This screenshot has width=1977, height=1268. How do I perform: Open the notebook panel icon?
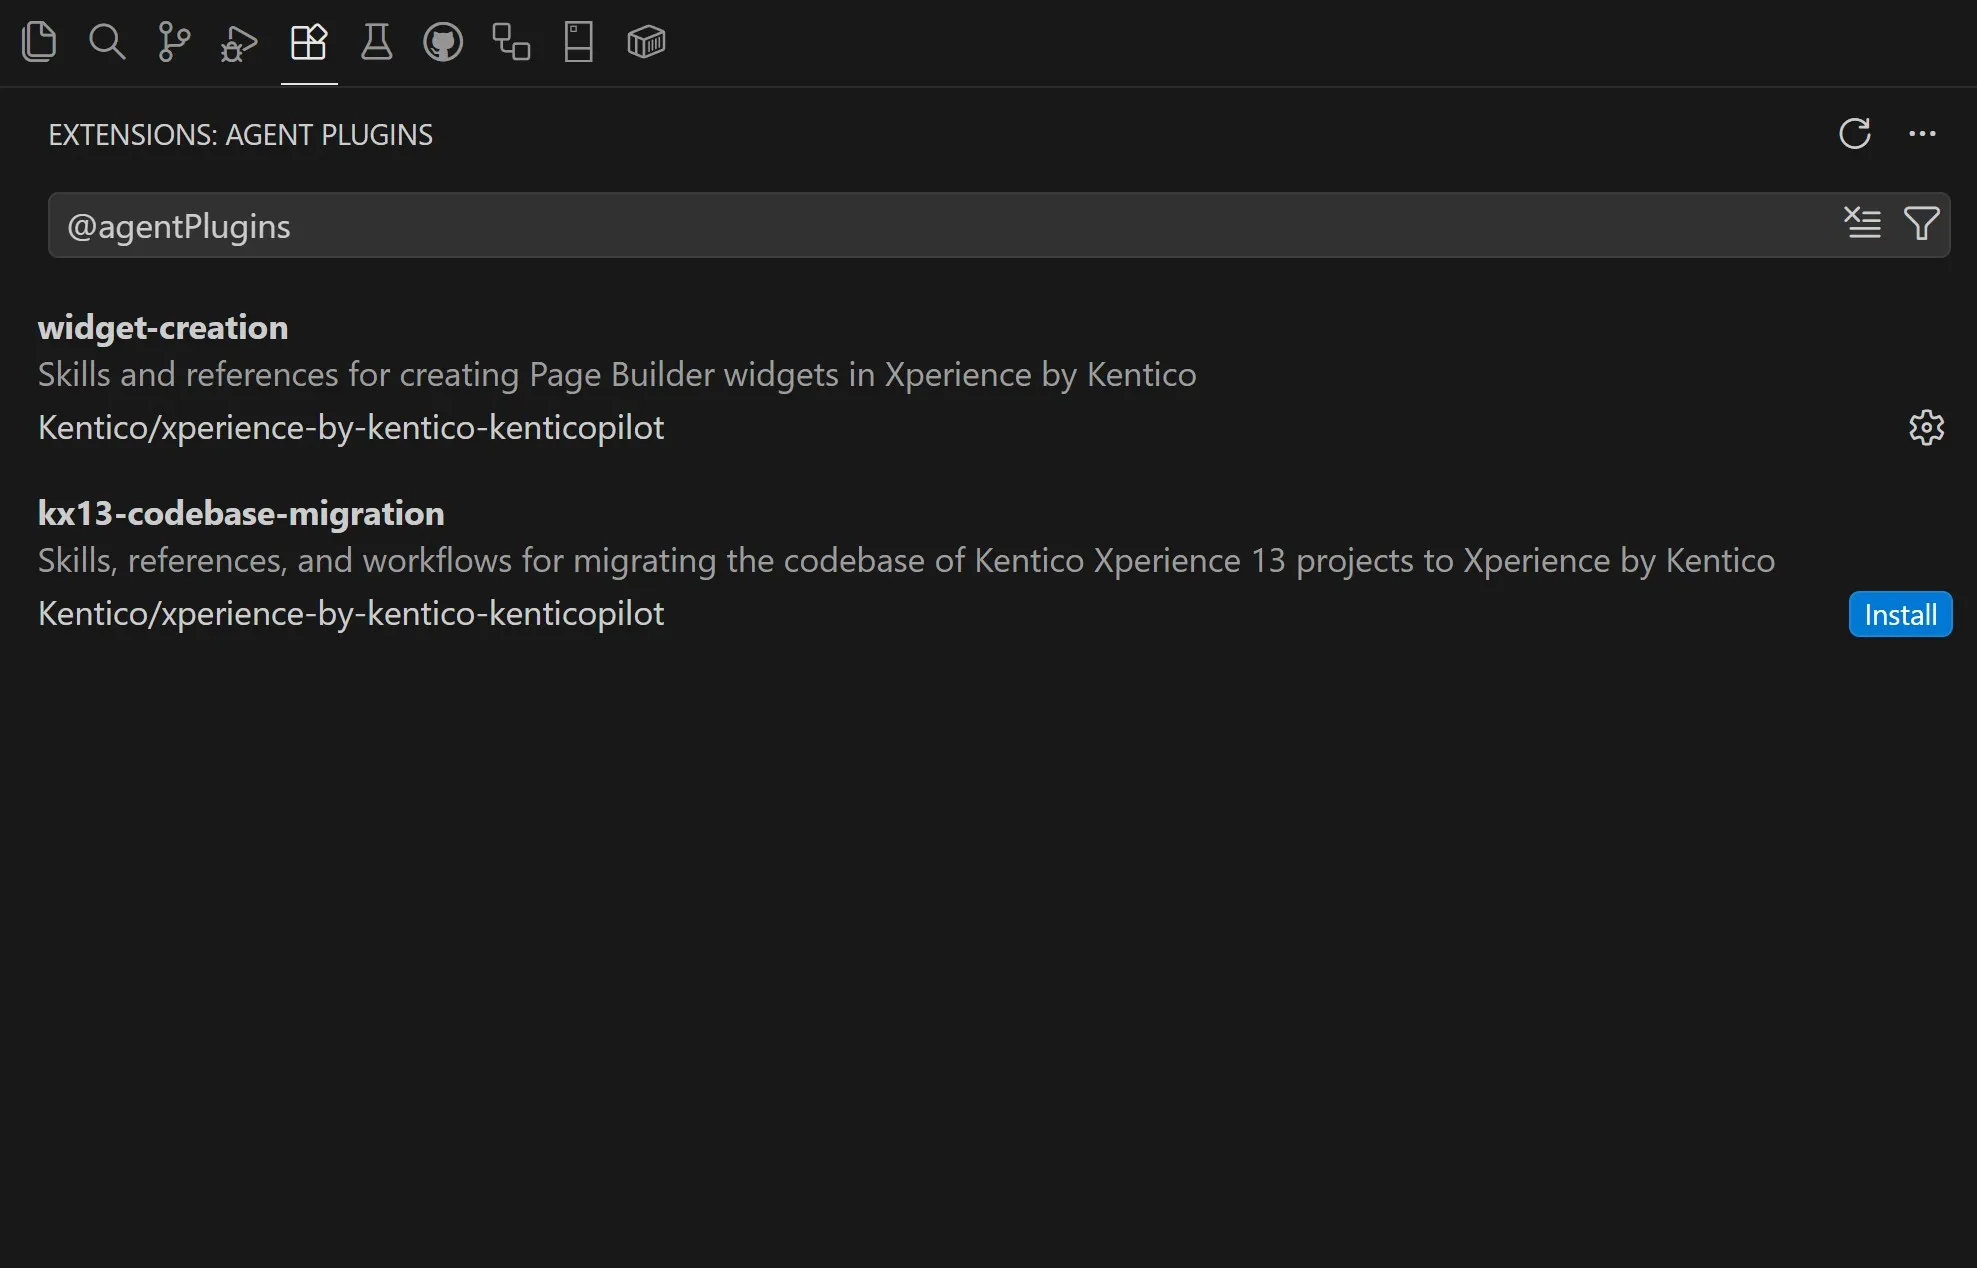[x=579, y=42]
